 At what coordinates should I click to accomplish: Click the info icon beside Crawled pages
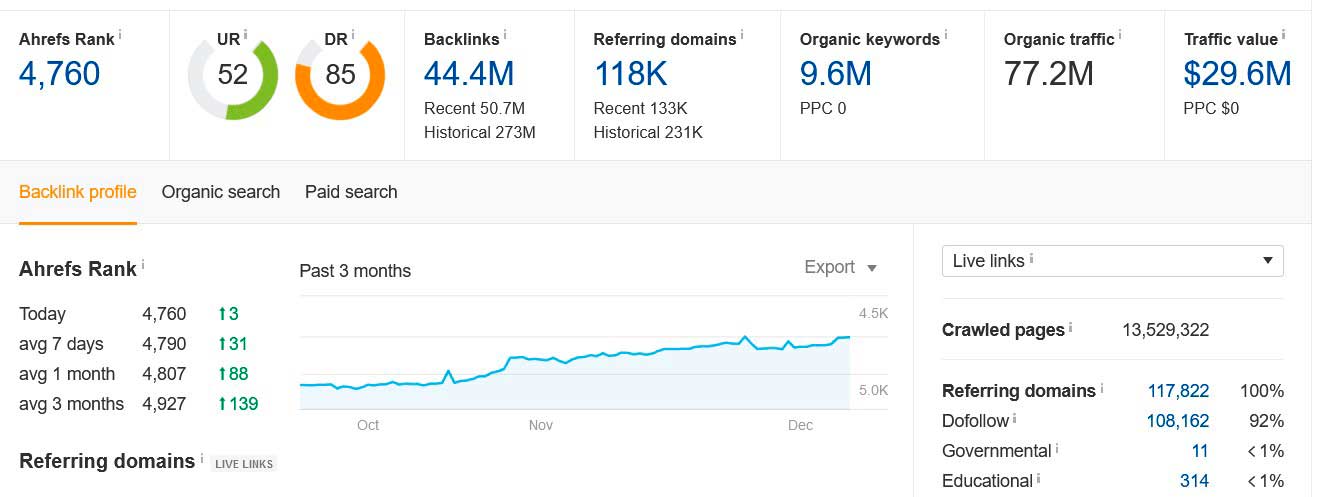point(1071,326)
